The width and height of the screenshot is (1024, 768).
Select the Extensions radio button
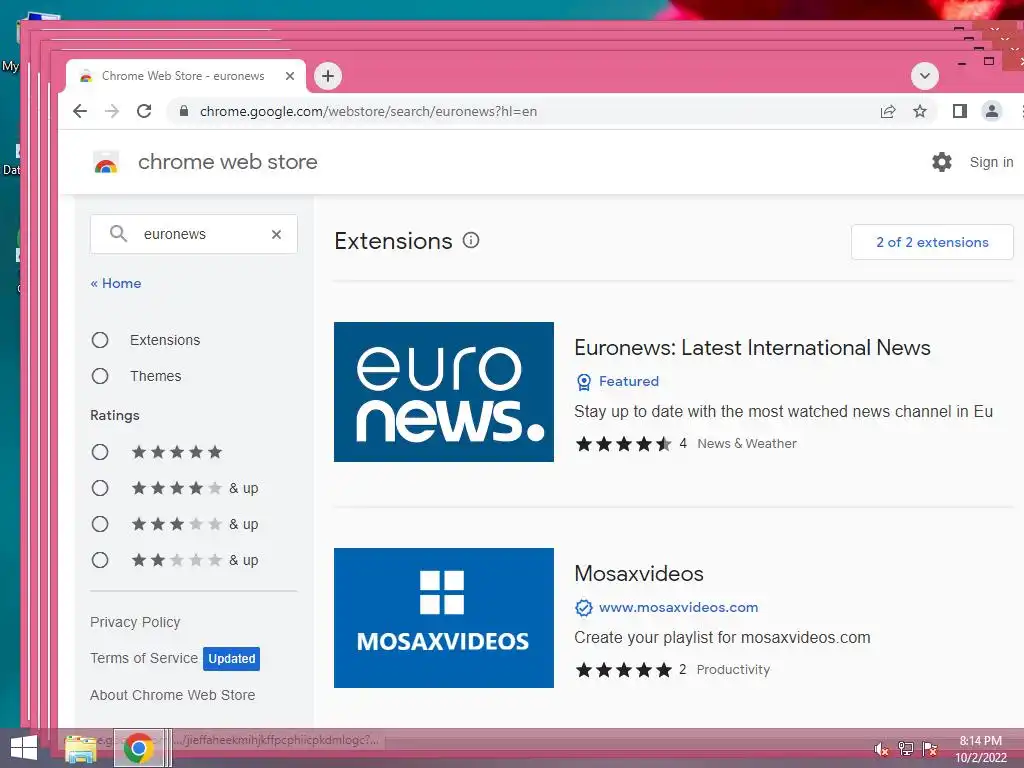click(100, 340)
